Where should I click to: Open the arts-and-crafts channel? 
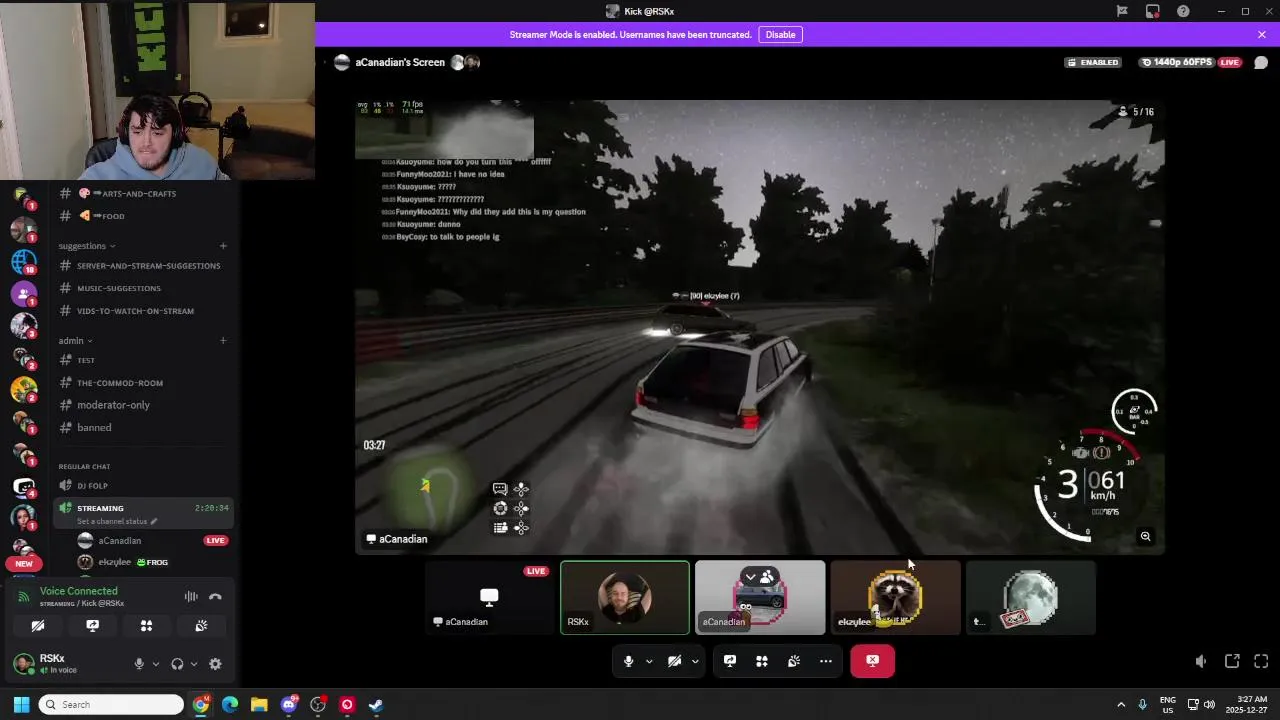142,193
